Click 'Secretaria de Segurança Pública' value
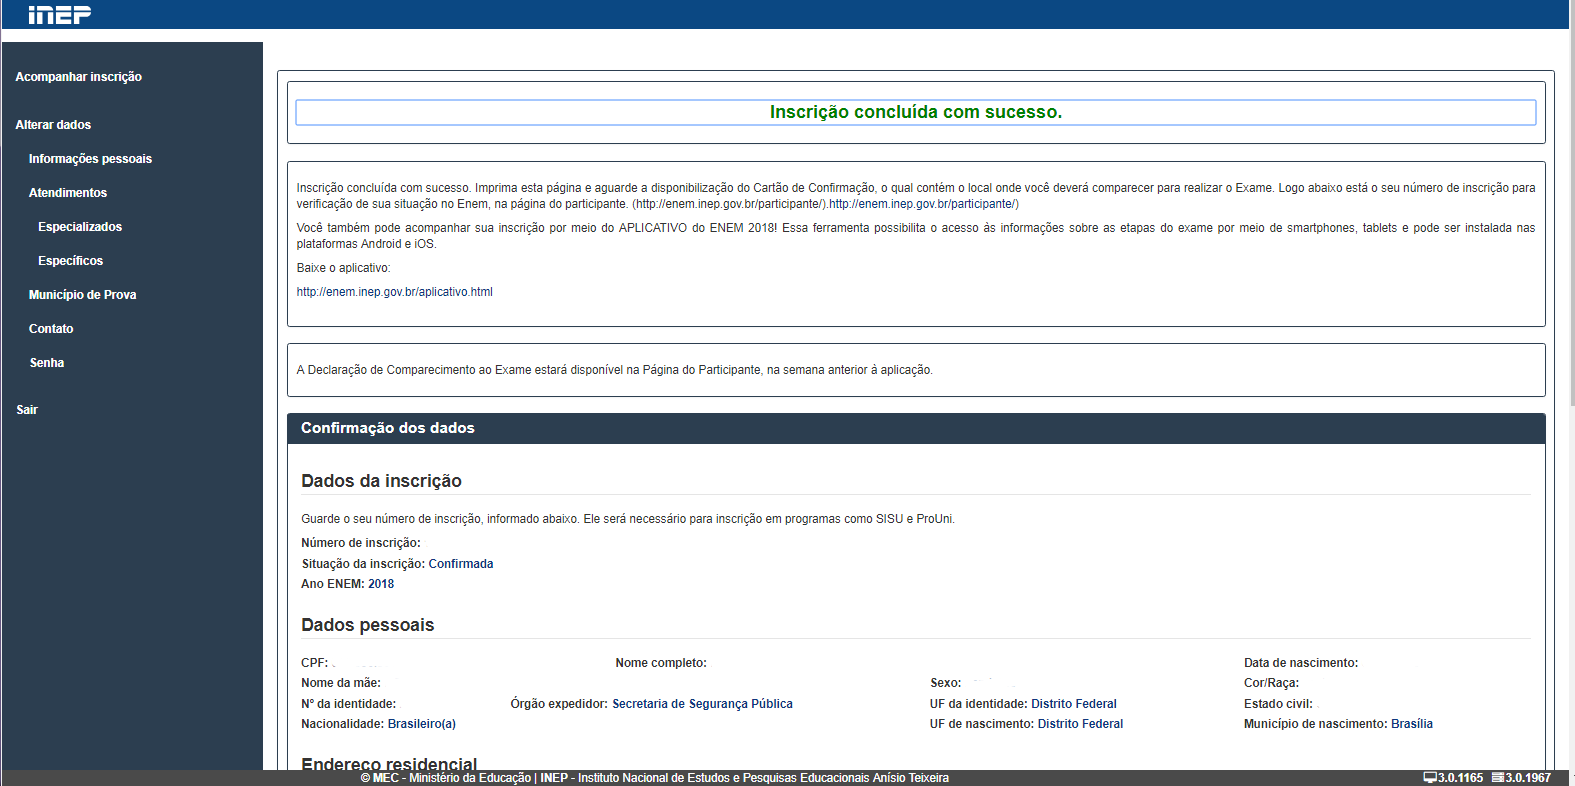 702,704
